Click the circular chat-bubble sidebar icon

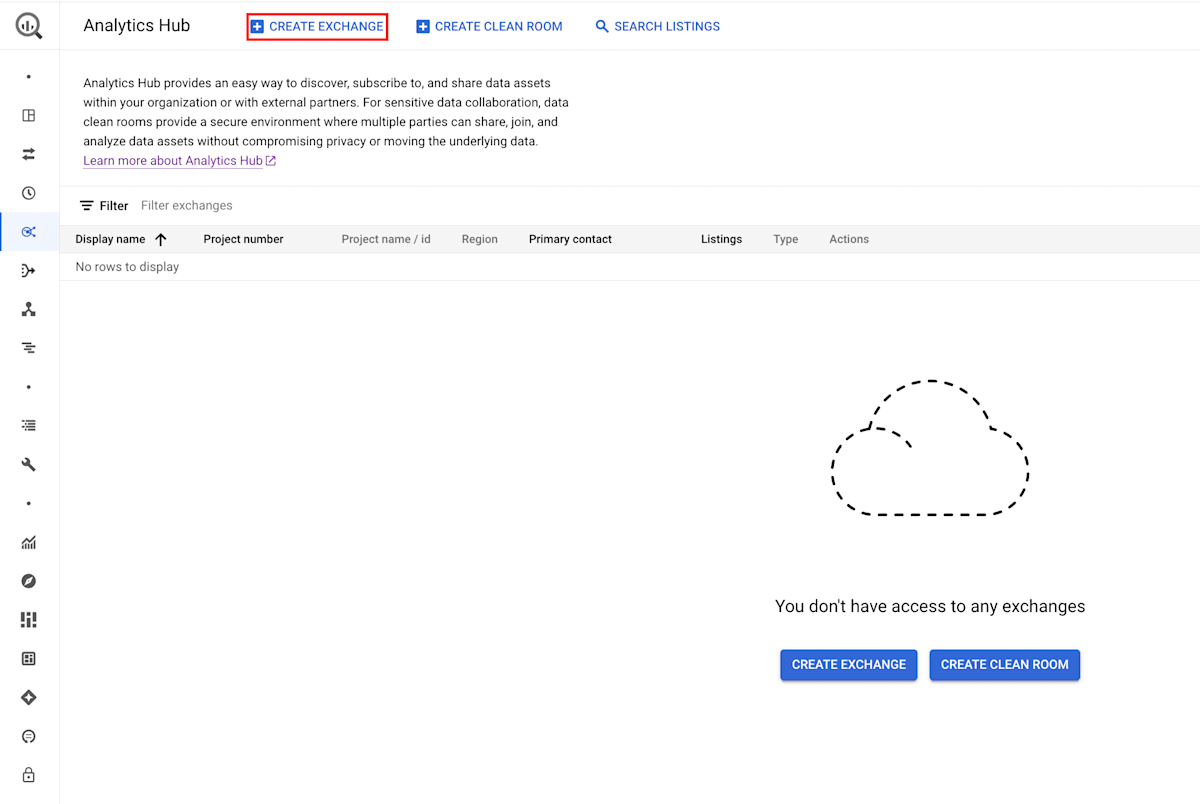pos(29,737)
